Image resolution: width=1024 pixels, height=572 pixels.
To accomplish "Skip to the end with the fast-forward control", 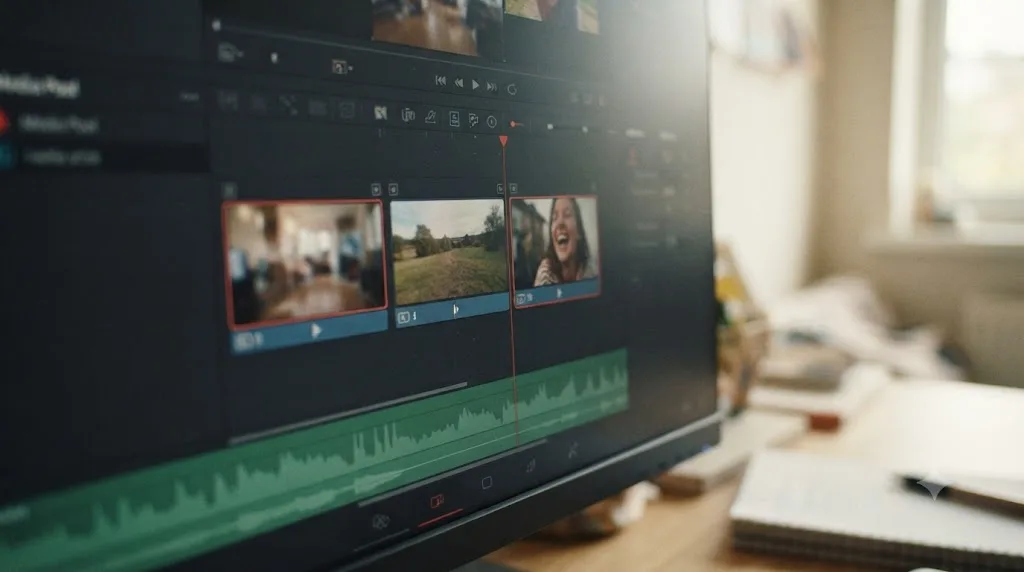I will click(x=492, y=87).
